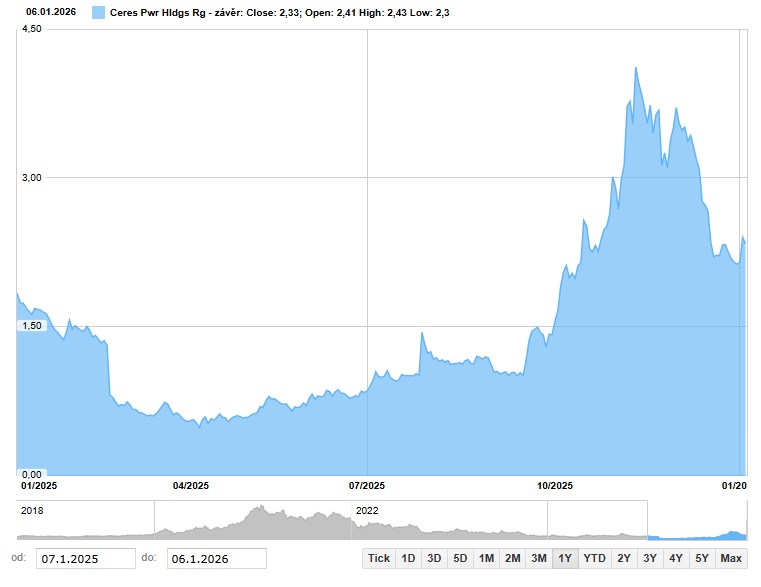761x587 pixels.
Task: Show the Max history range
Action: tap(731, 558)
